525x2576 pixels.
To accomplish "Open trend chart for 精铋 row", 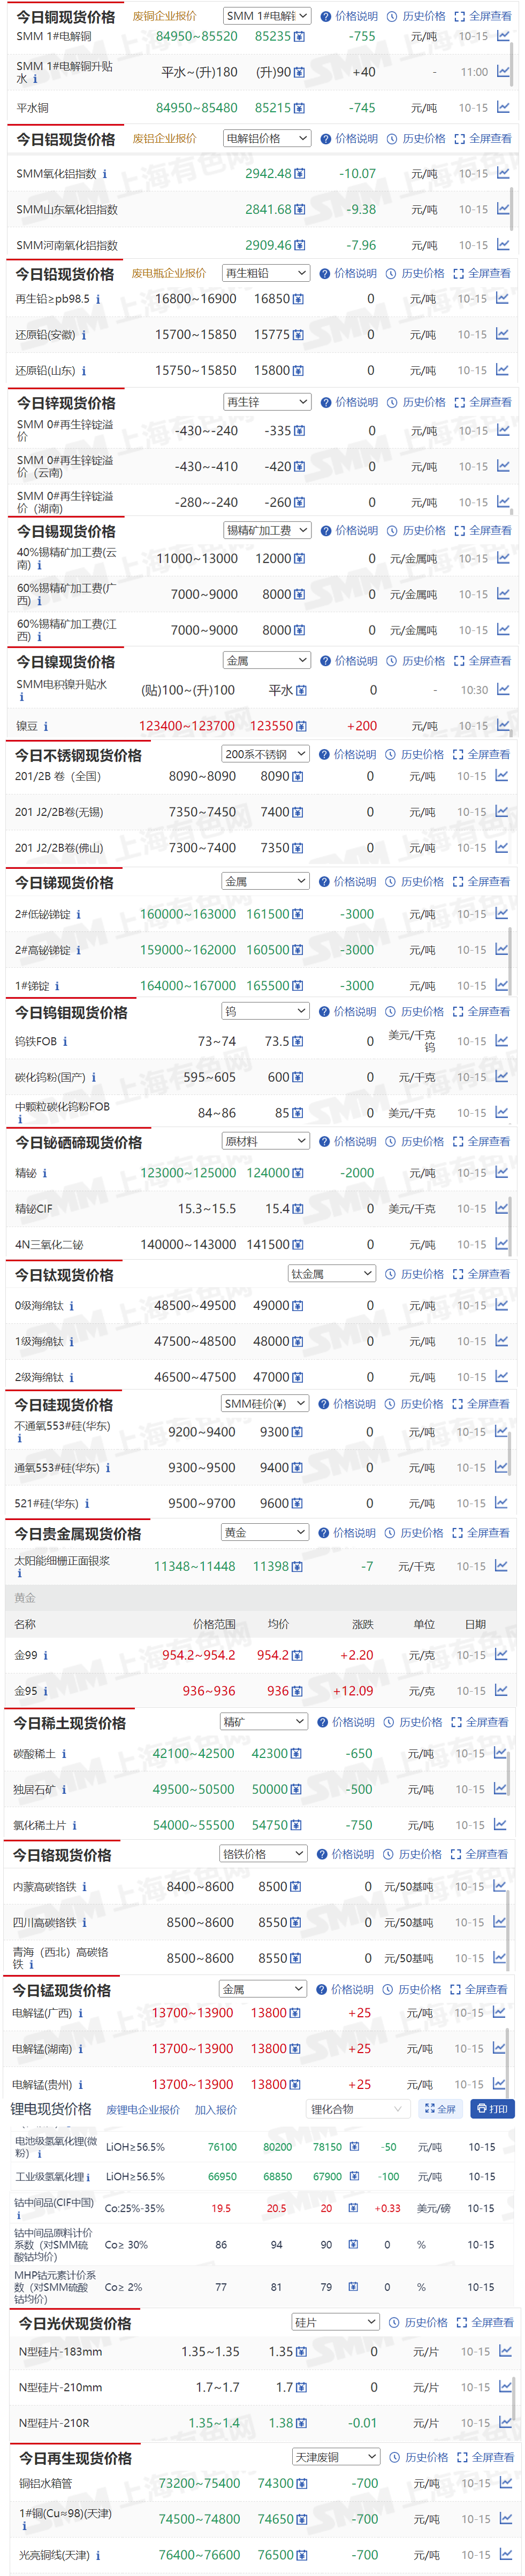I will [503, 1172].
